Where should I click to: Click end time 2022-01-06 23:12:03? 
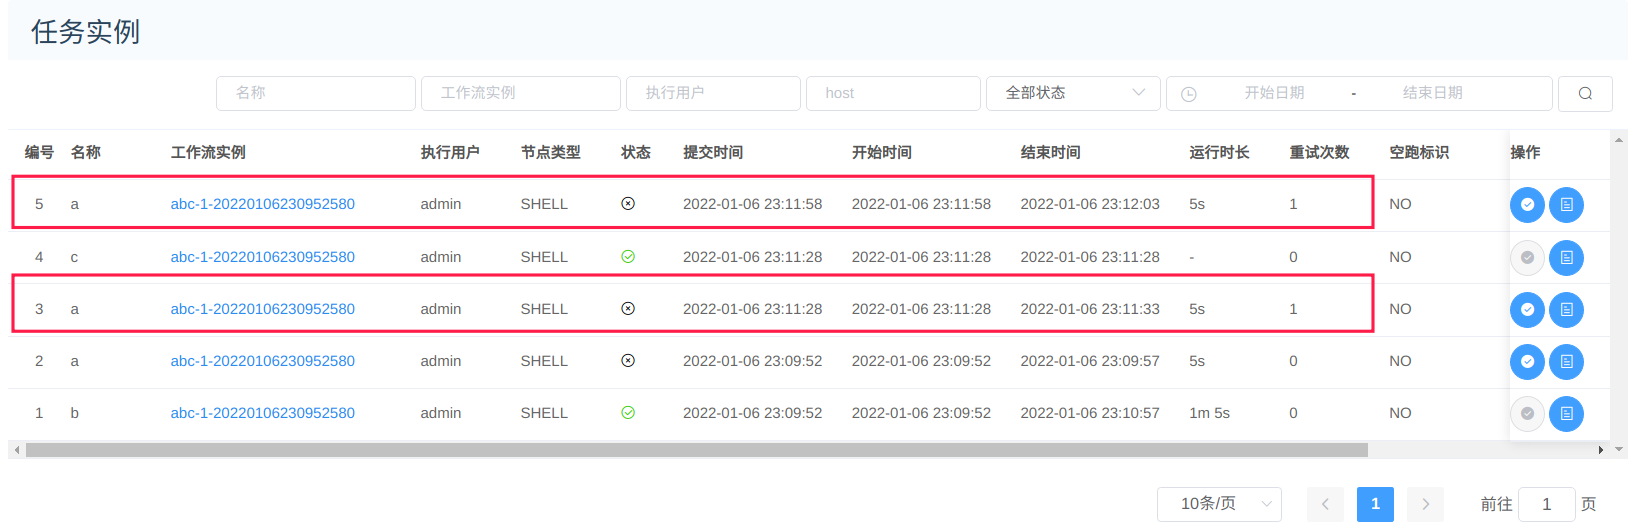[1090, 204]
